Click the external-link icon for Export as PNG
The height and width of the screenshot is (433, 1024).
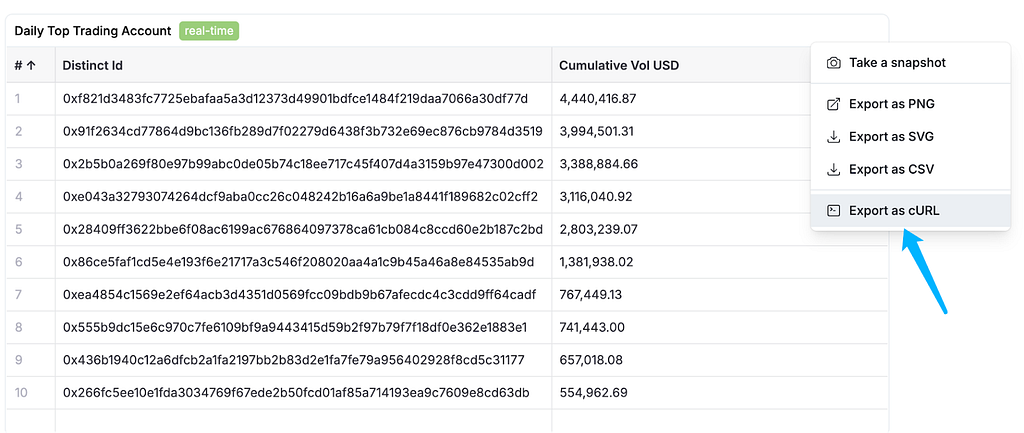(833, 104)
